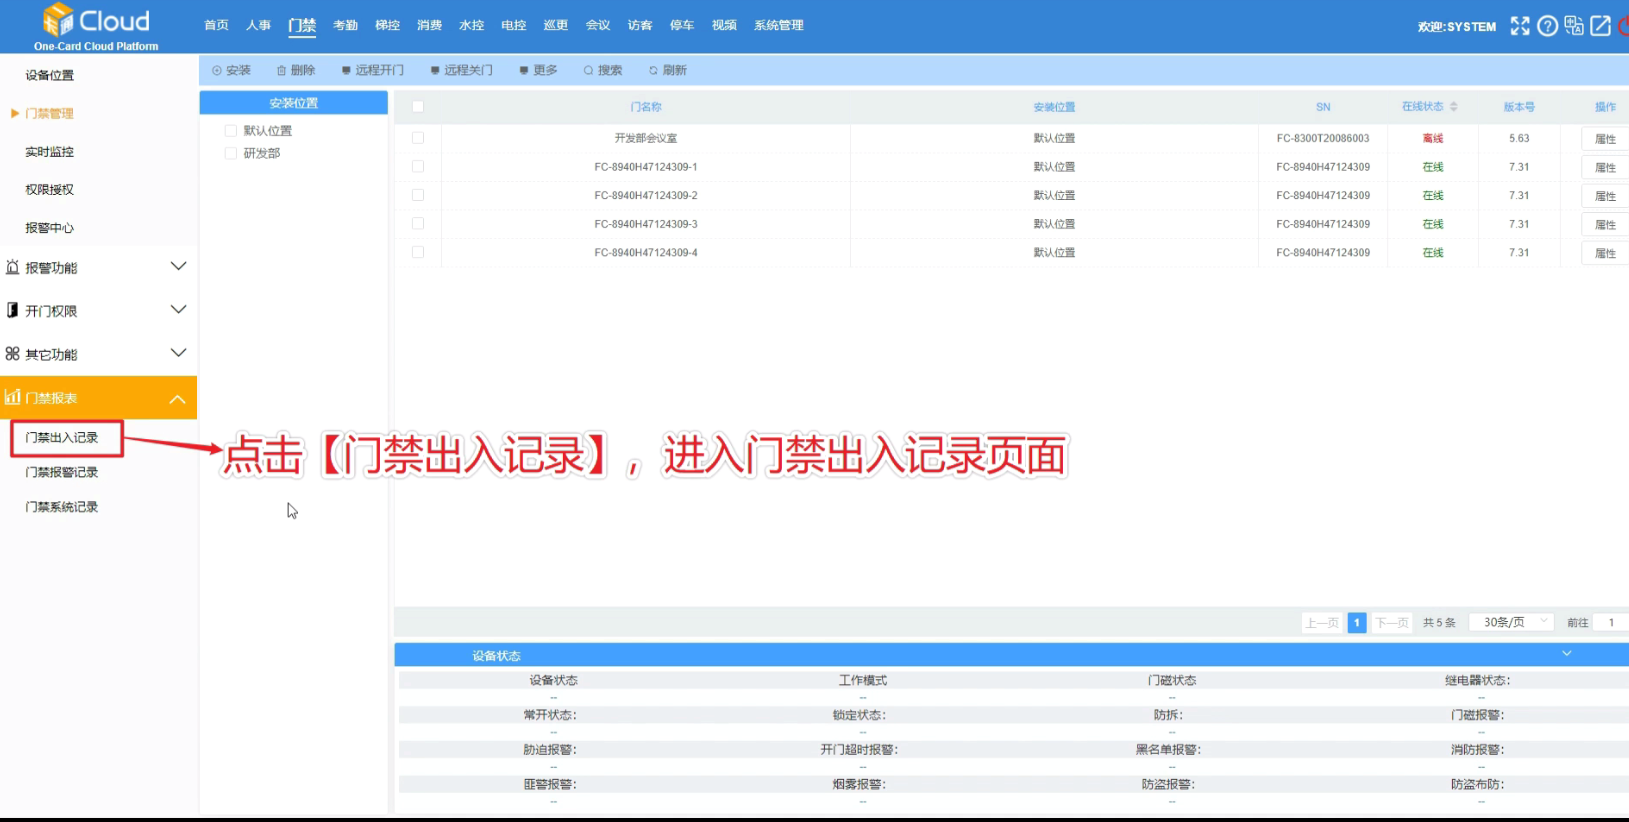Click the language translation icon
The width and height of the screenshot is (1629, 822).
point(1574,26)
